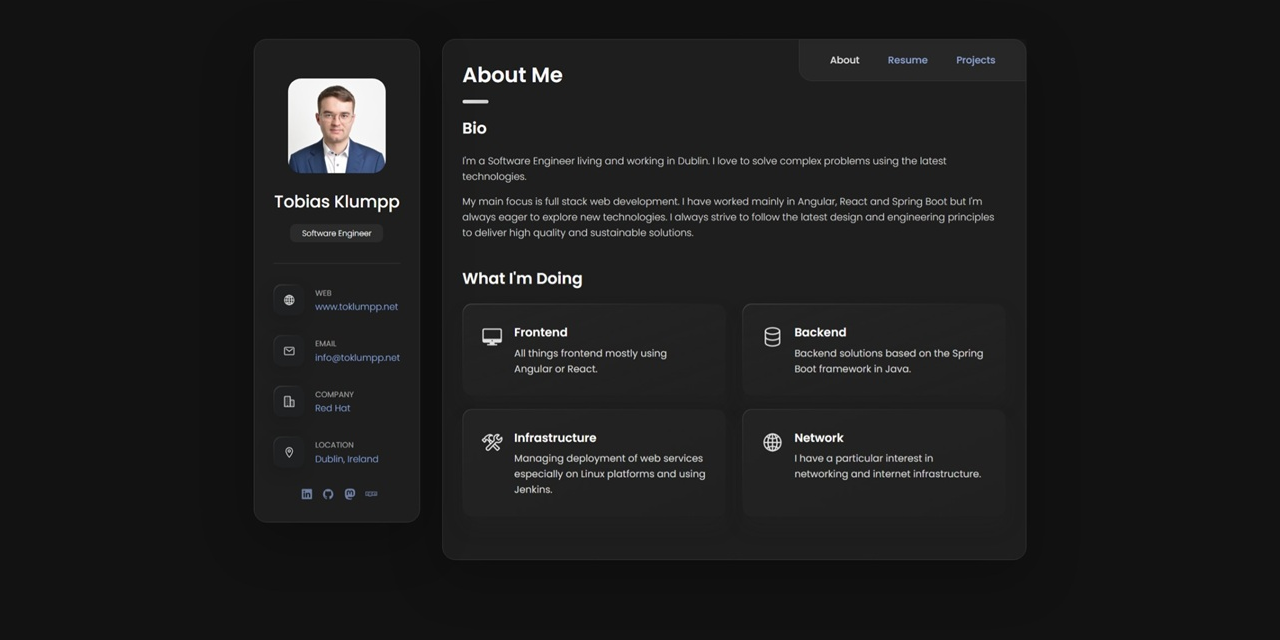Select the envelope icon beside EMAIL
The width and height of the screenshot is (1280, 640).
click(x=289, y=350)
